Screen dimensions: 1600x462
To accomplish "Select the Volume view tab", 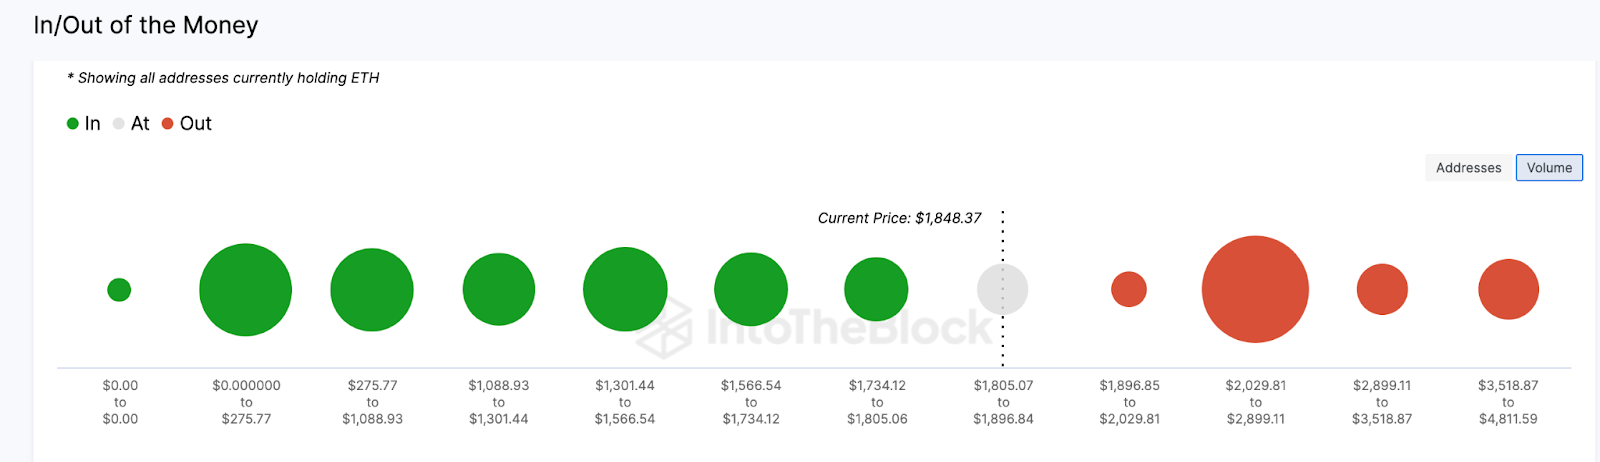I will (1549, 168).
